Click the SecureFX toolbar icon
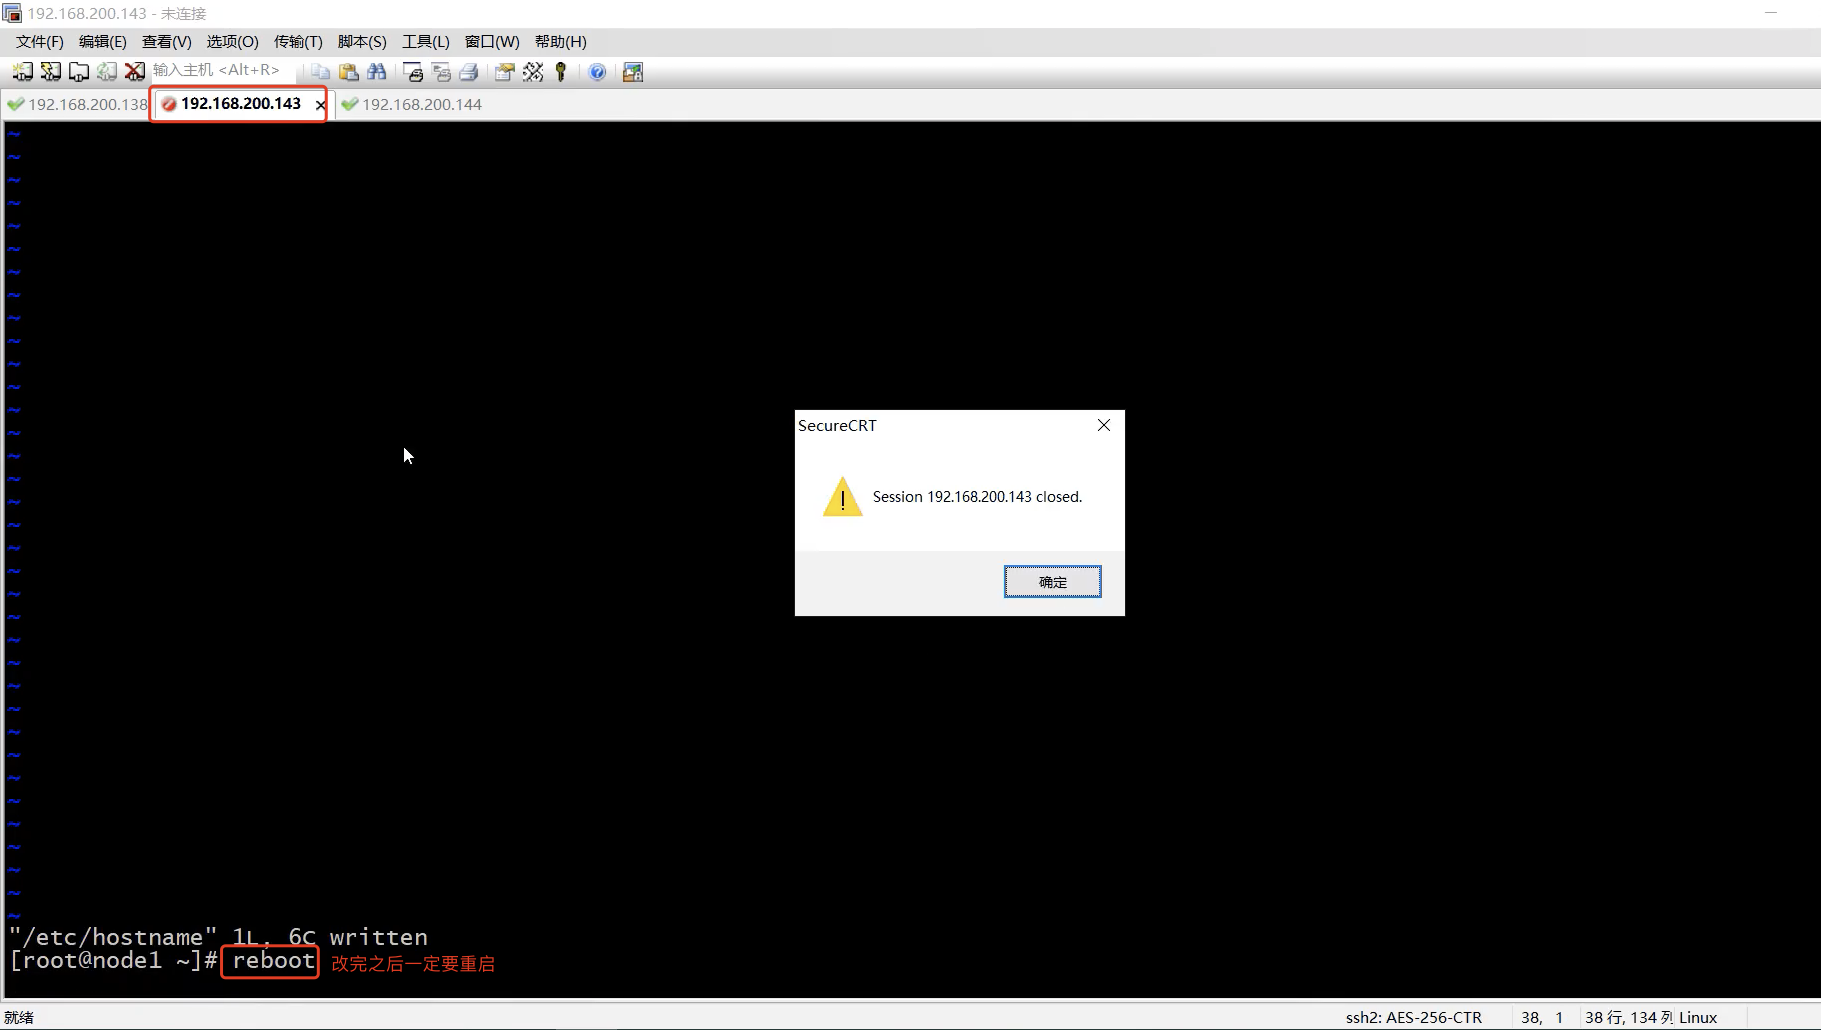This screenshot has height=1030, width=1821. pyautogui.click(x=633, y=72)
